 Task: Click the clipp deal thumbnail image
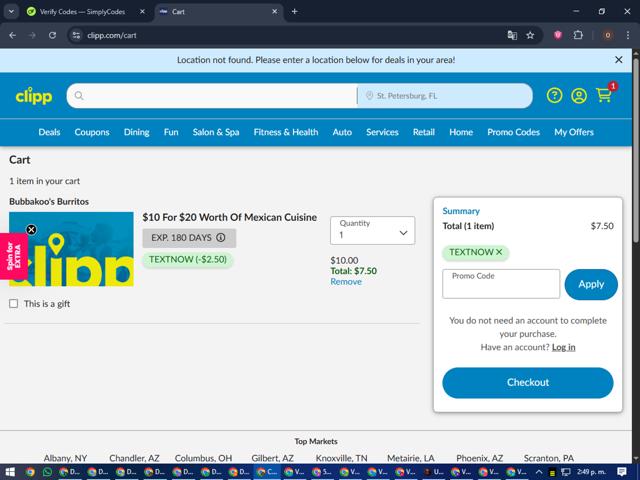pyautogui.click(x=71, y=249)
